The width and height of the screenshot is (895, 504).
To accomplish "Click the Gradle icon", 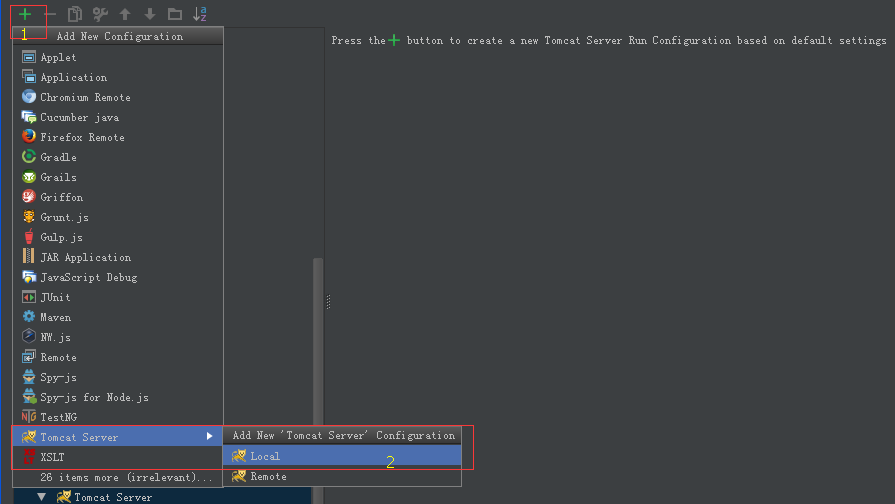I will (29, 156).
